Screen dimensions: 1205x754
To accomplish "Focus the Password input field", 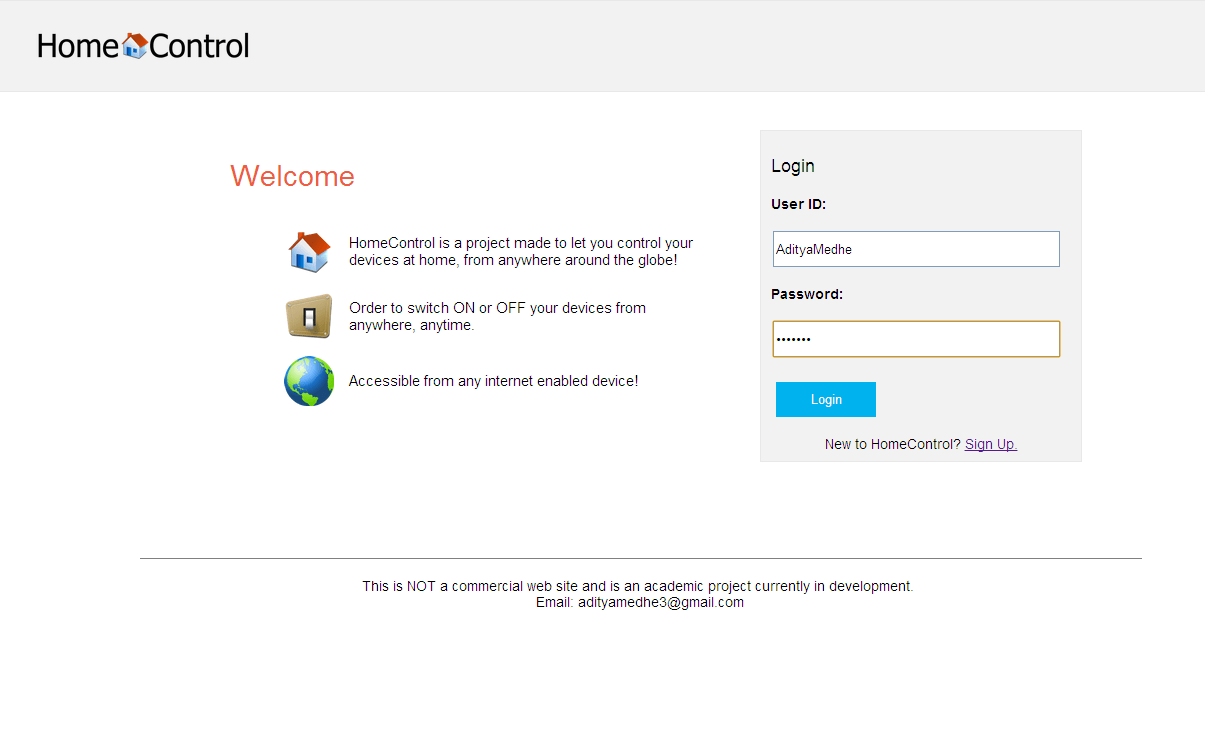I will (x=915, y=339).
